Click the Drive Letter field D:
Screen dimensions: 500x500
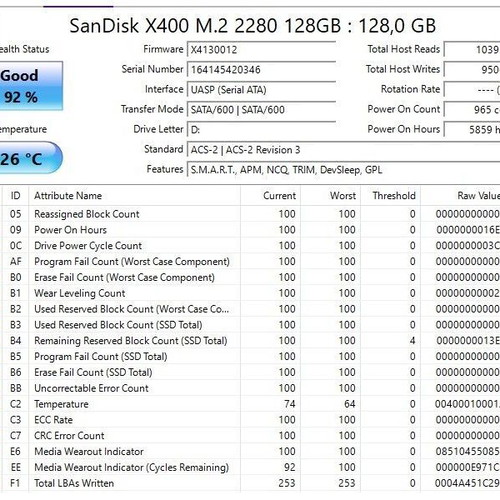[x=261, y=130]
